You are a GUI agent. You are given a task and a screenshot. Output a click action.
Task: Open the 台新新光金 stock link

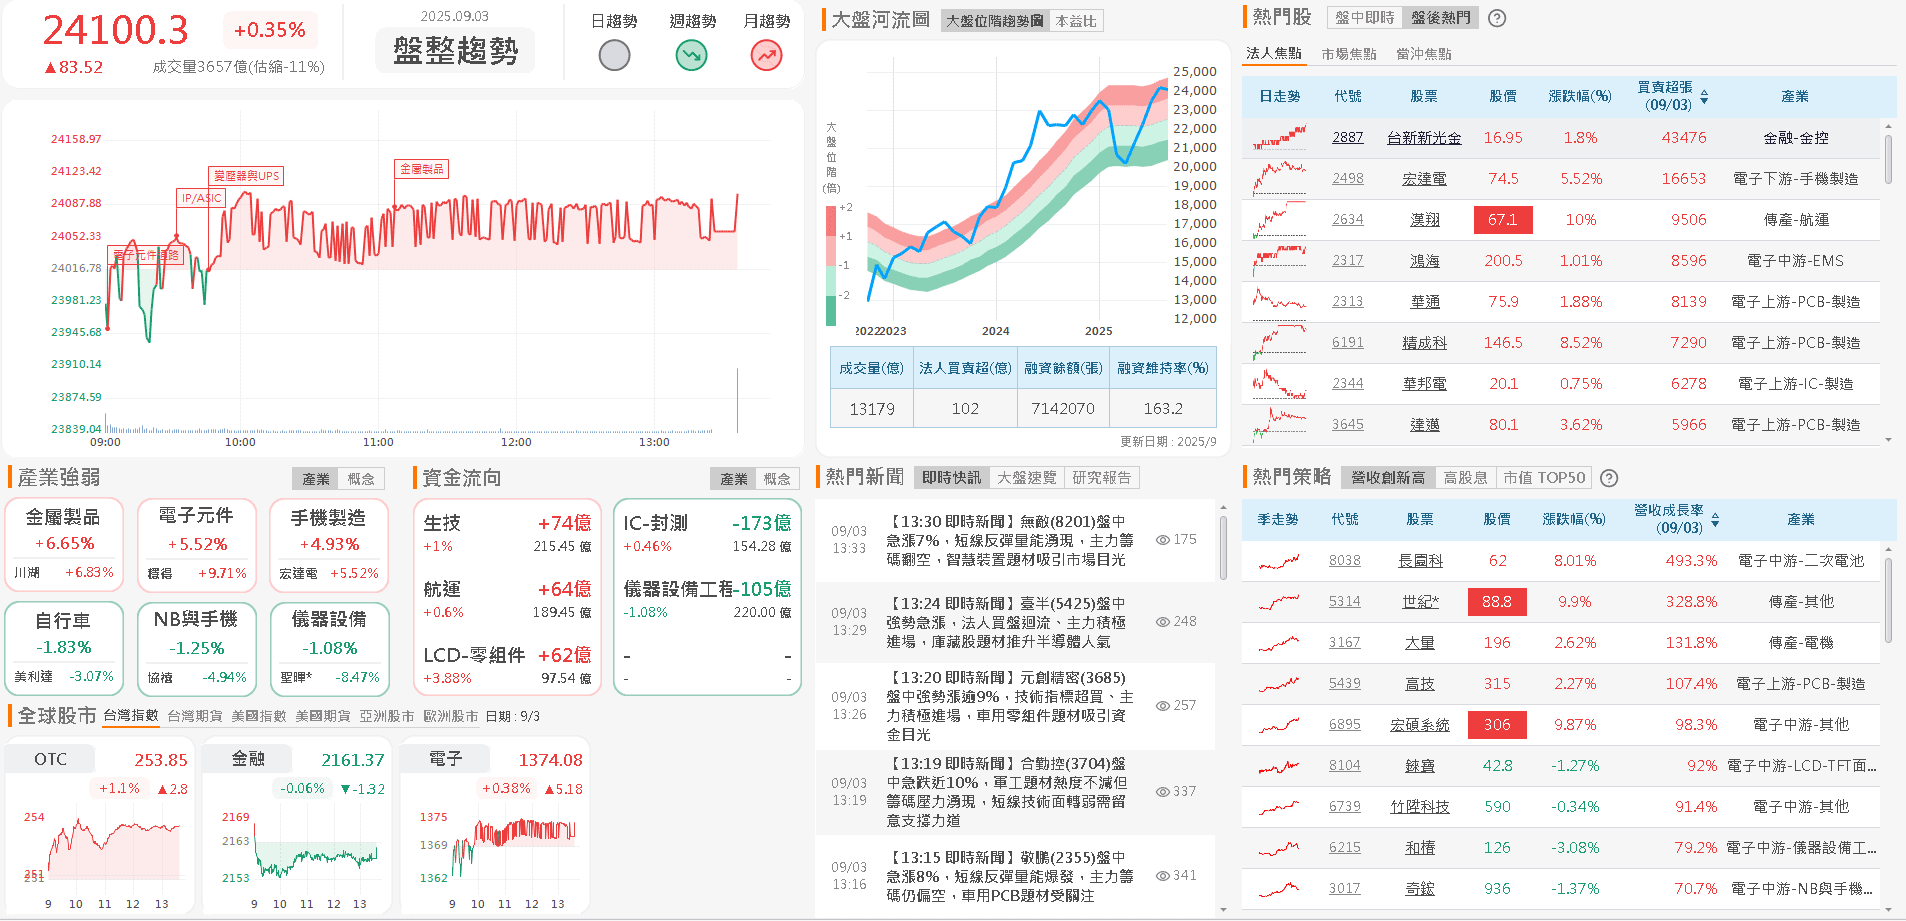click(x=1424, y=138)
